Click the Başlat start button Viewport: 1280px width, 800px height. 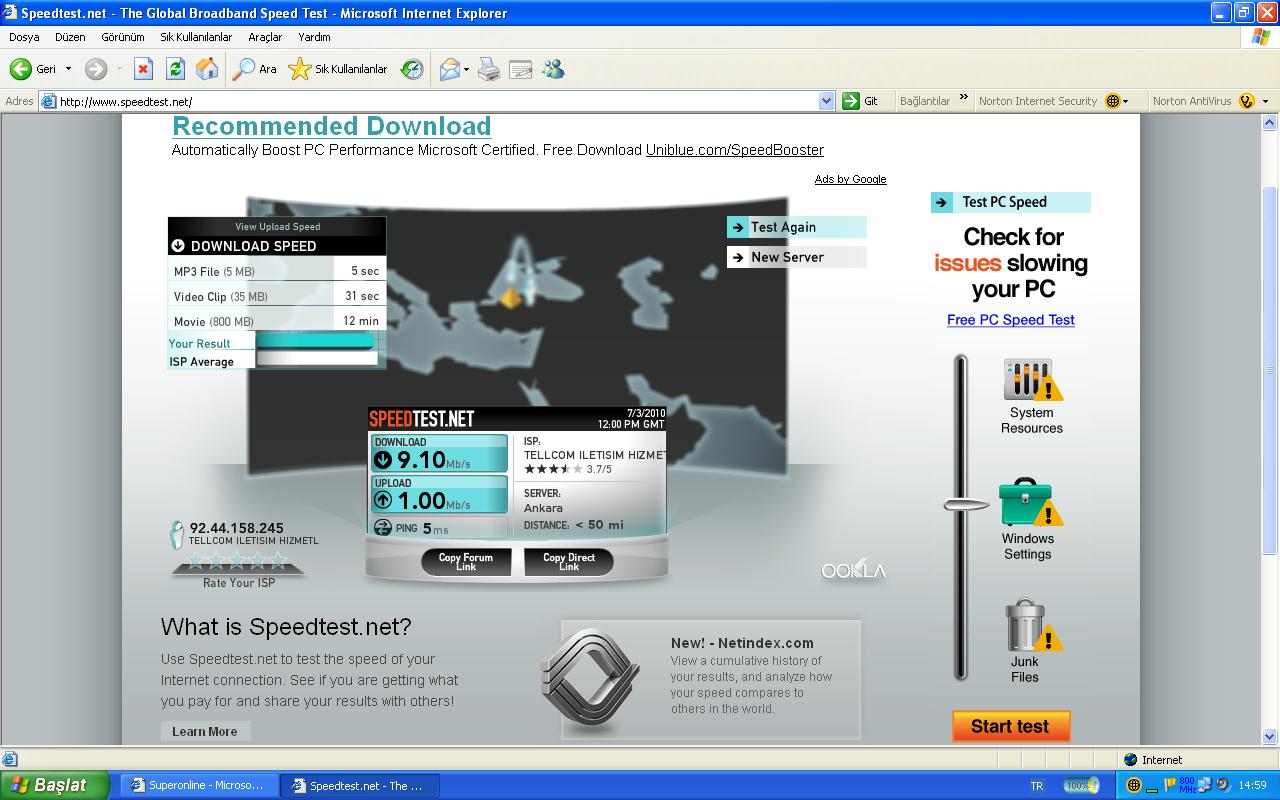pos(55,785)
